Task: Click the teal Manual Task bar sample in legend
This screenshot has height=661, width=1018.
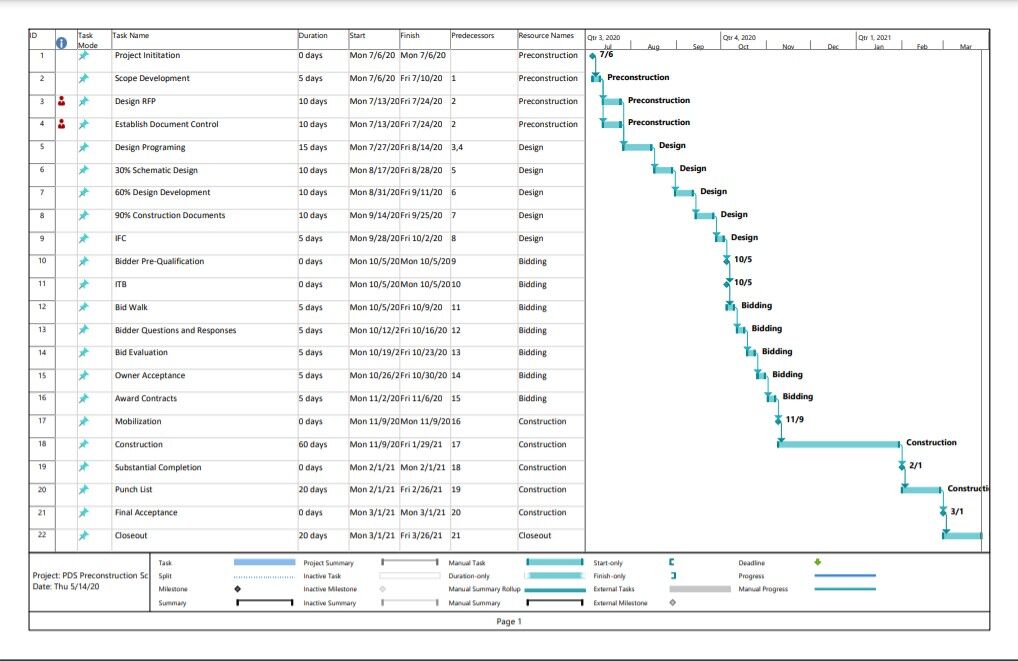Action: click(555, 562)
